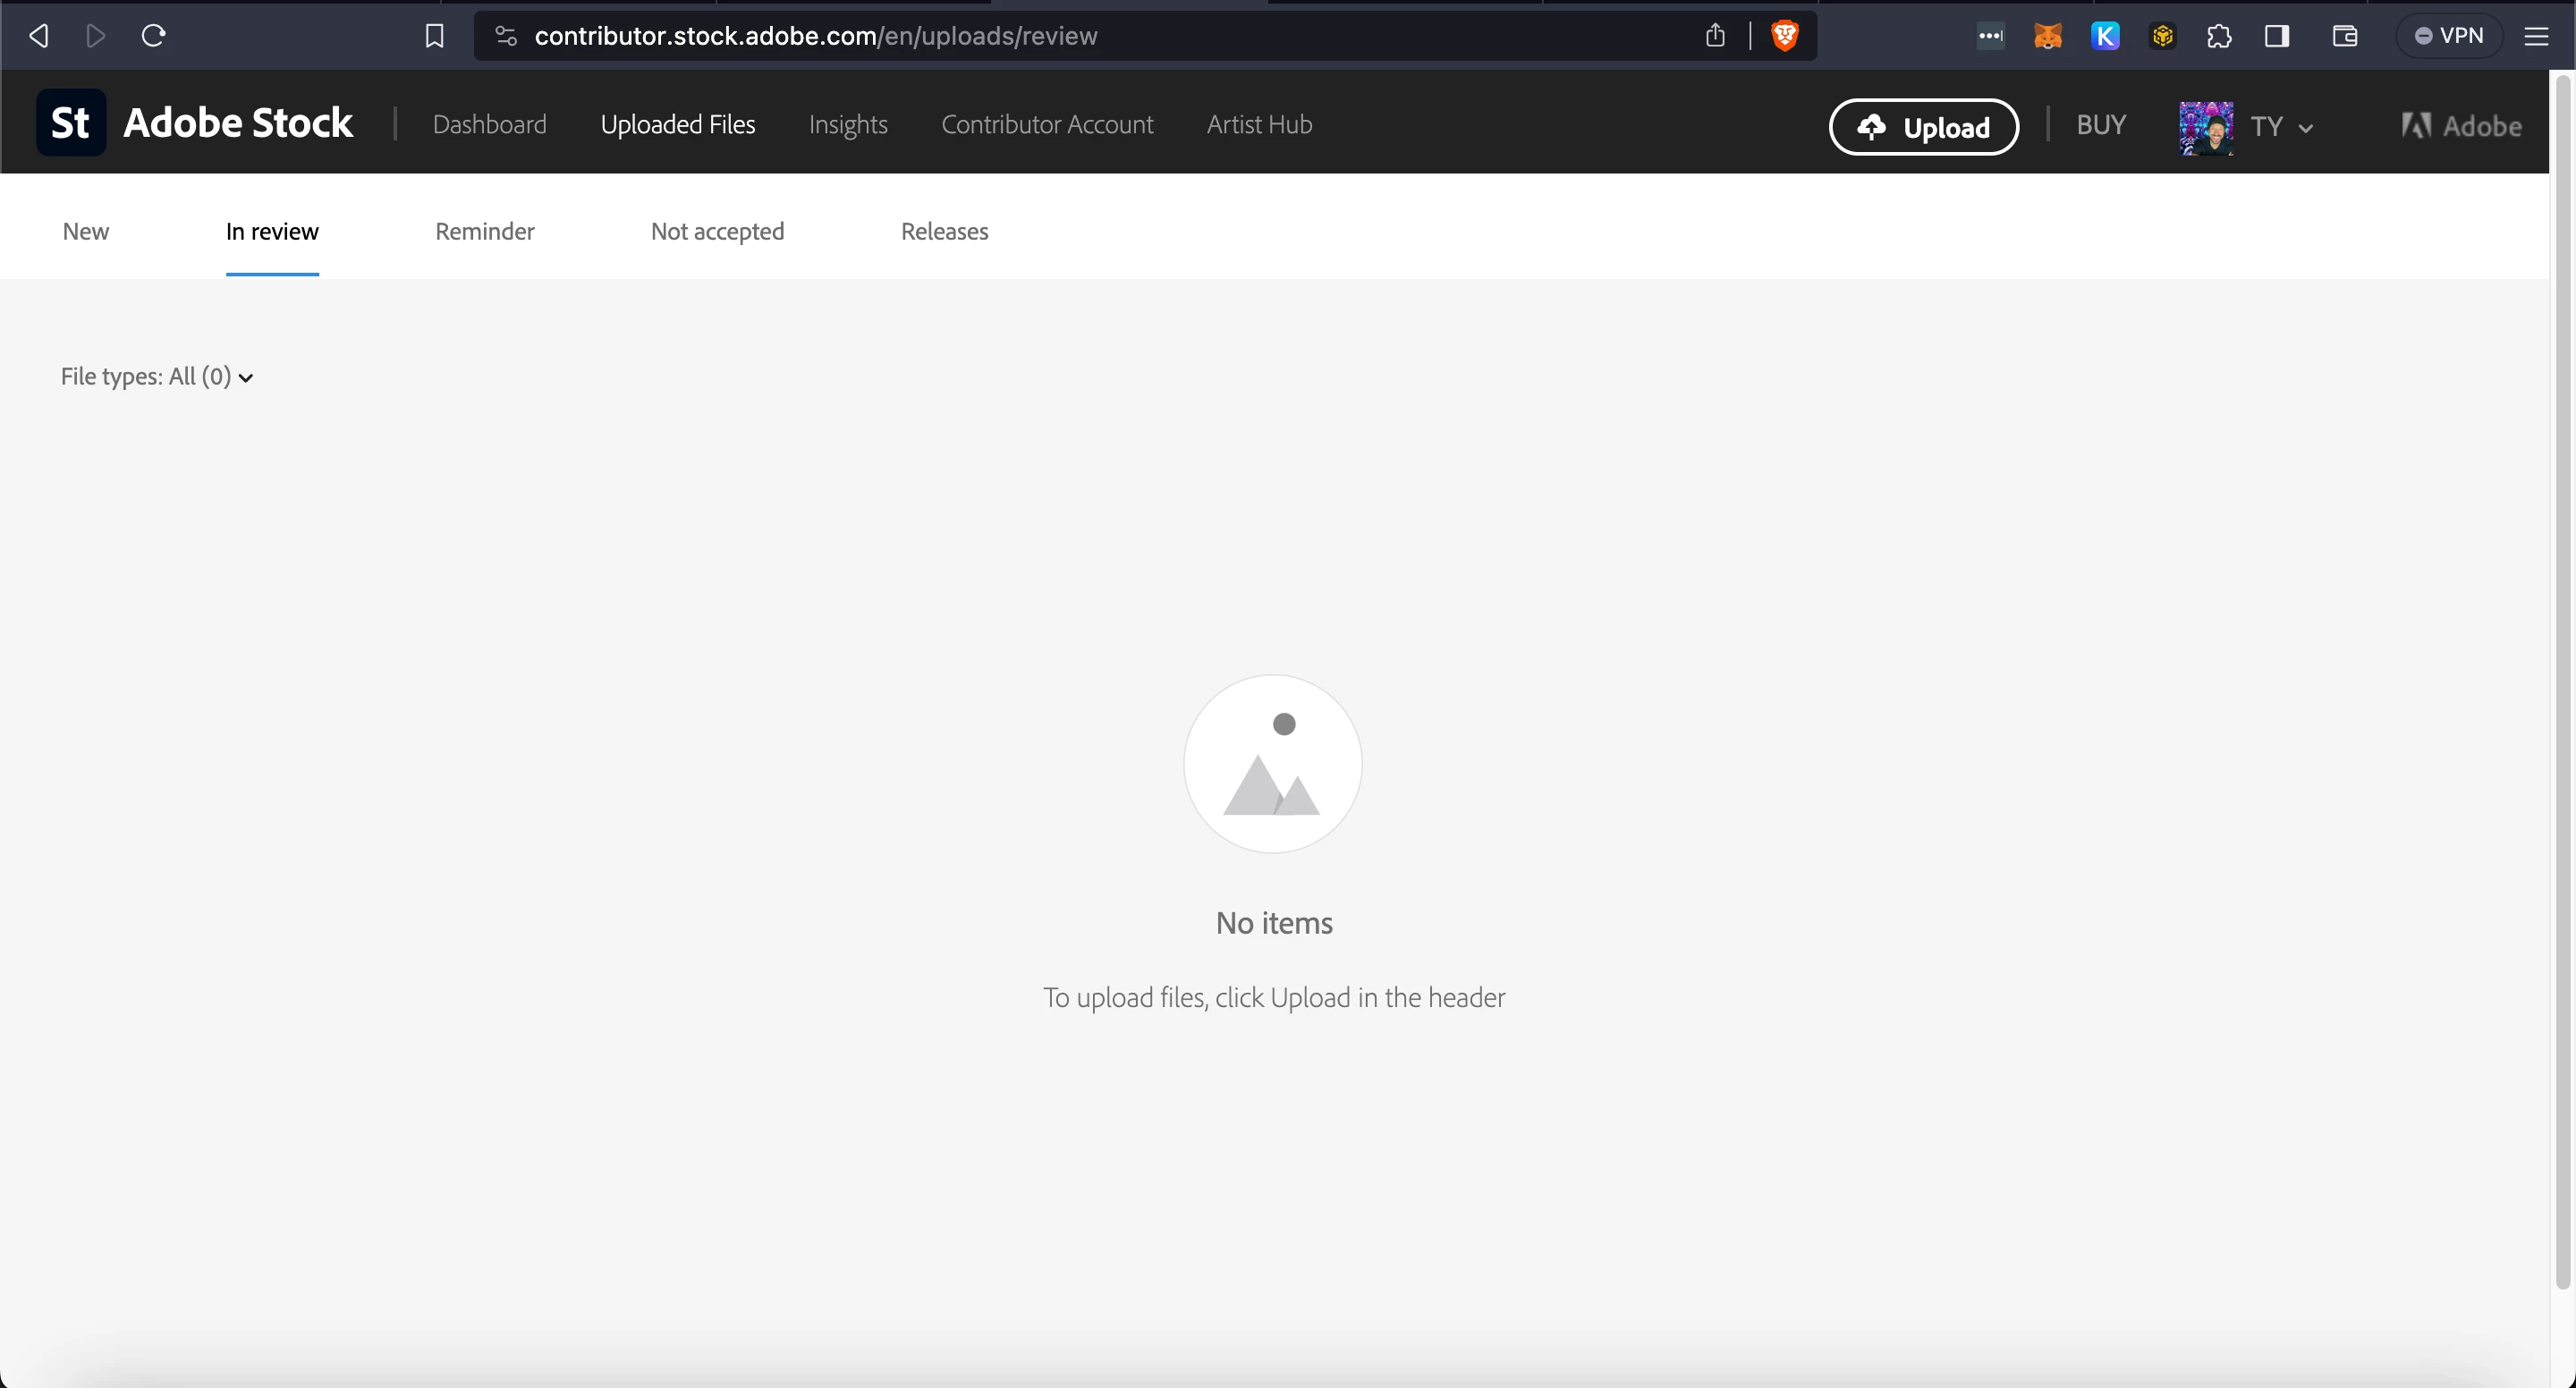
Task: Click the browser reload icon
Action: click(153, 36)
